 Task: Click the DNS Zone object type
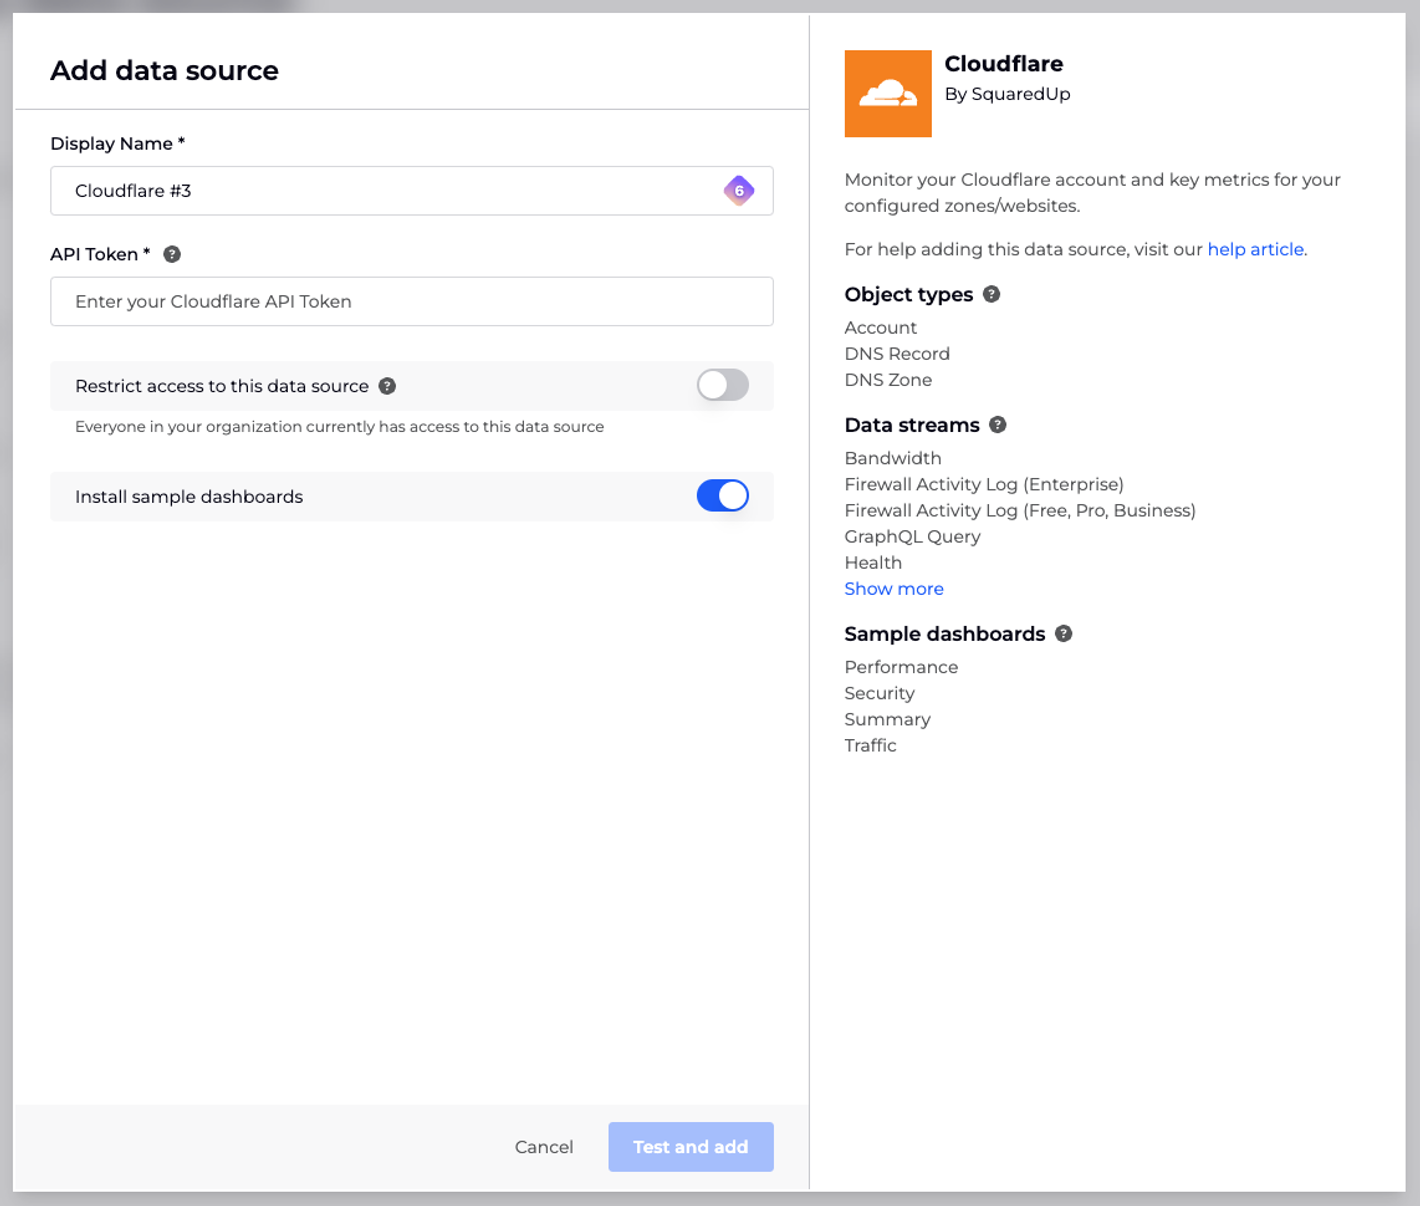pos(888,380)
